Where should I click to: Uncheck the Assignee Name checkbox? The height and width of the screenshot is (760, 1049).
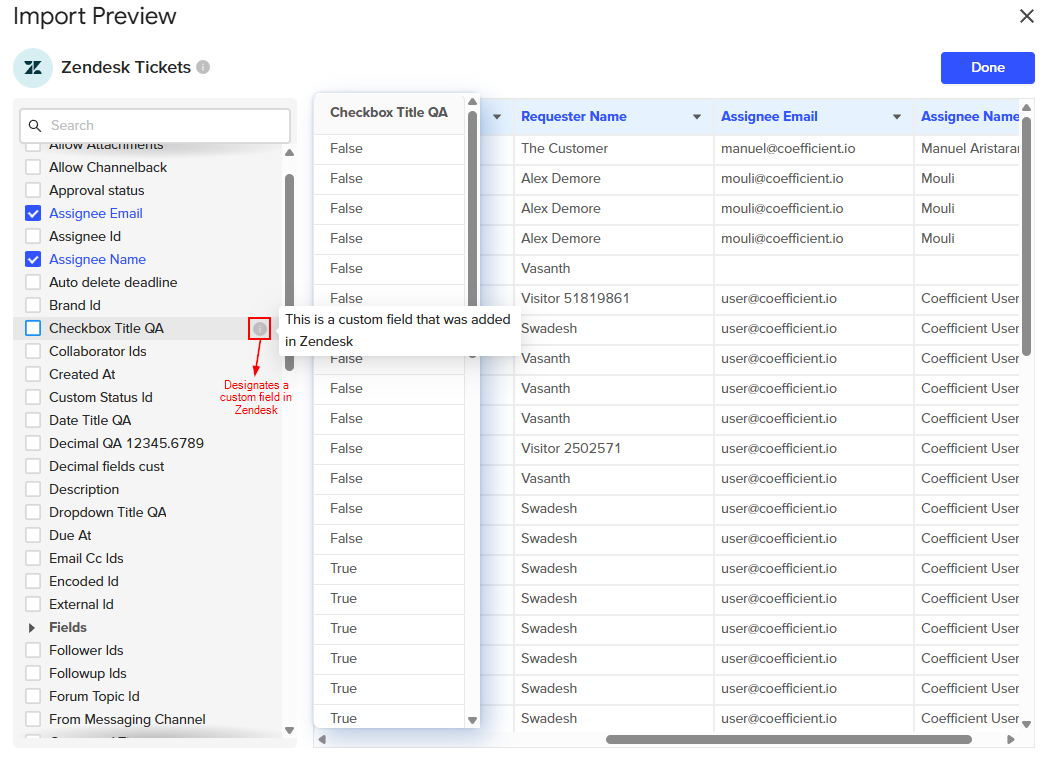[x=33, y=259]
